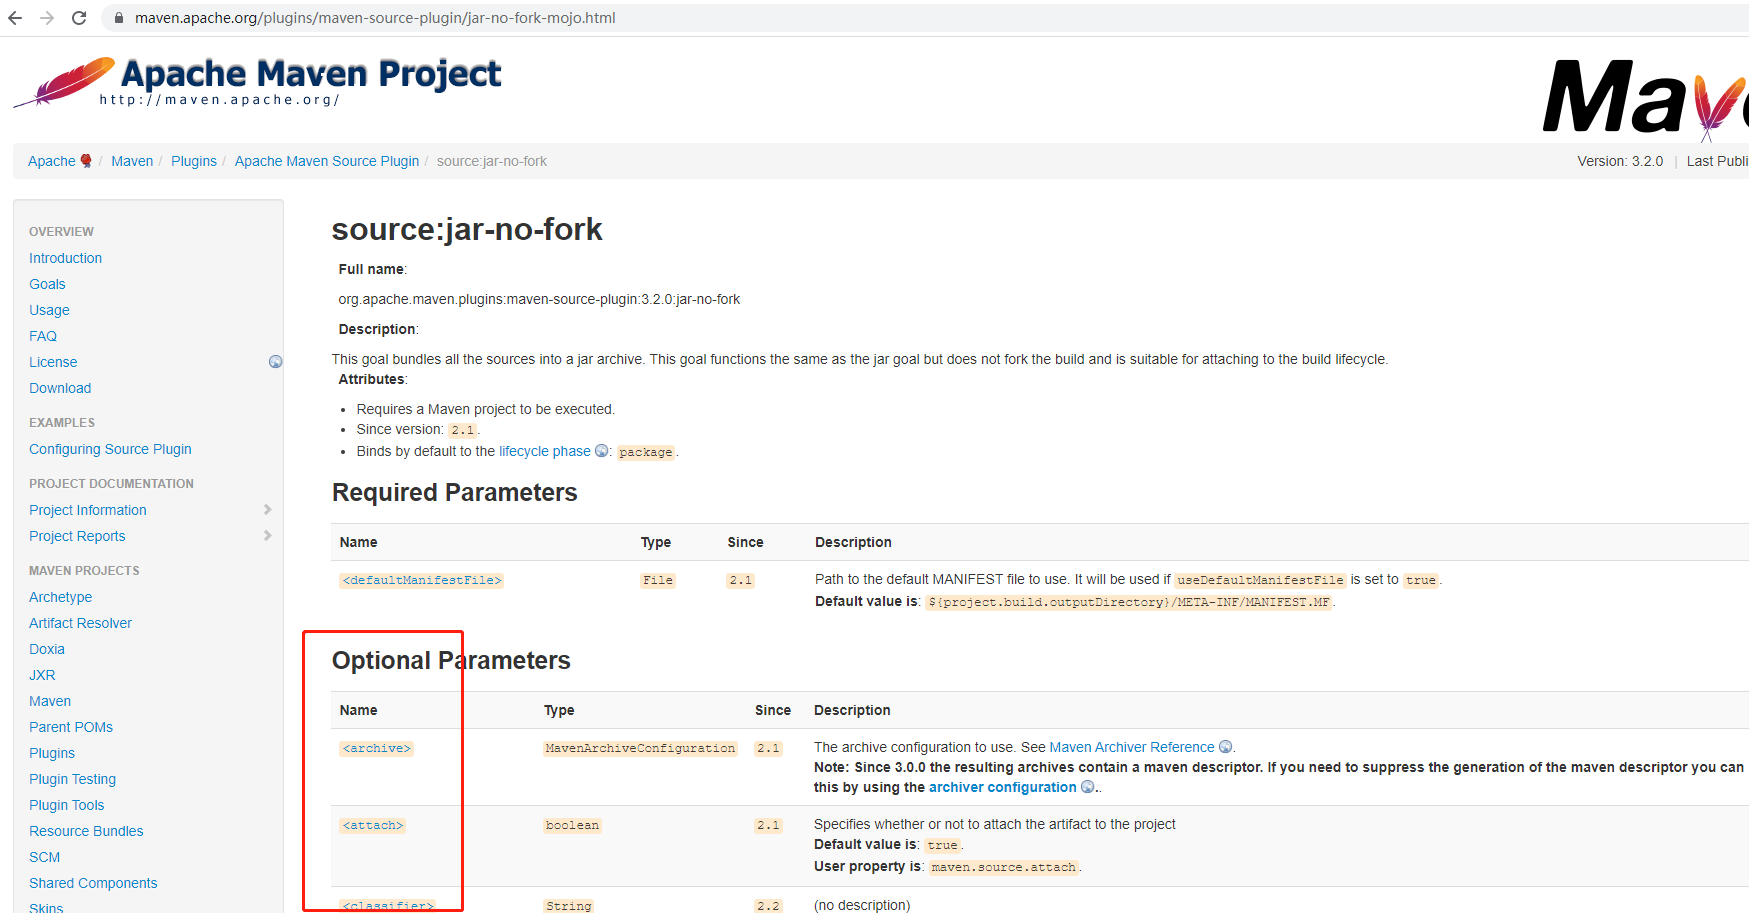Image resolution: width=1749 pixels, height=913 pixels.
Task: Open the Plugin Testing link
Action: pos(72,779)
